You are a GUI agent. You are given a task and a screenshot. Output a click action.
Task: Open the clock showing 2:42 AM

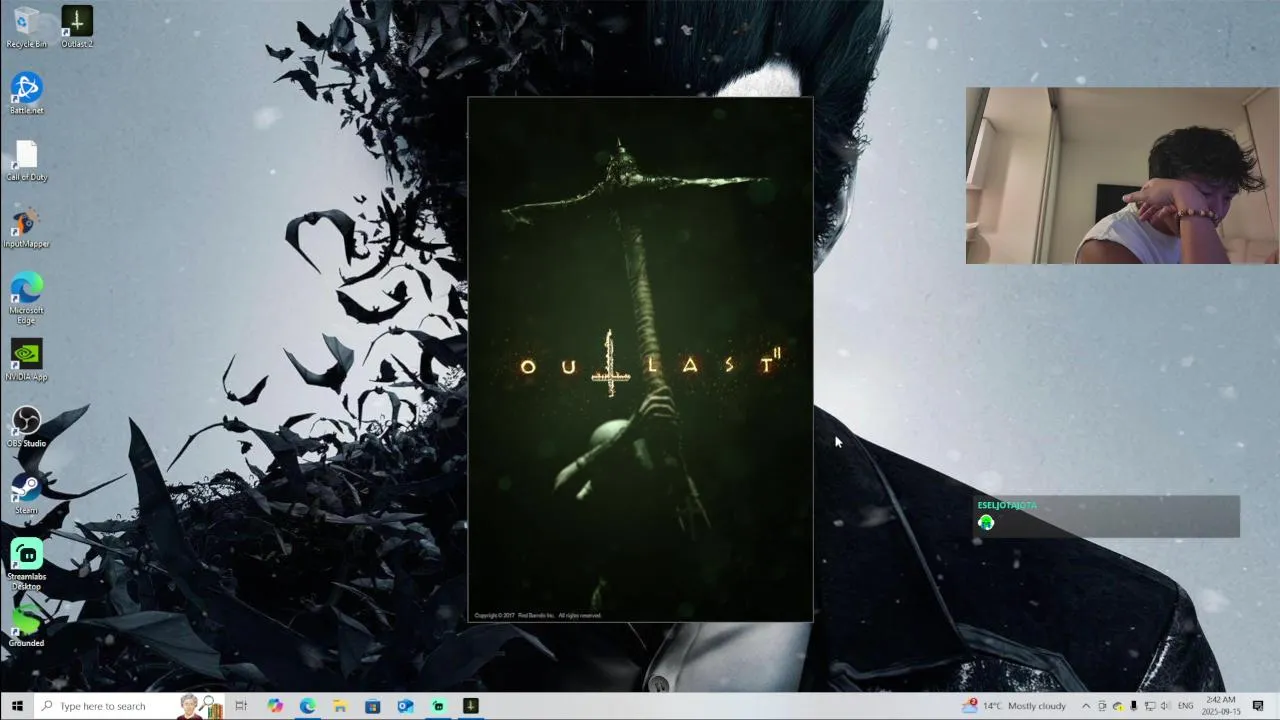coord(1221,706)
